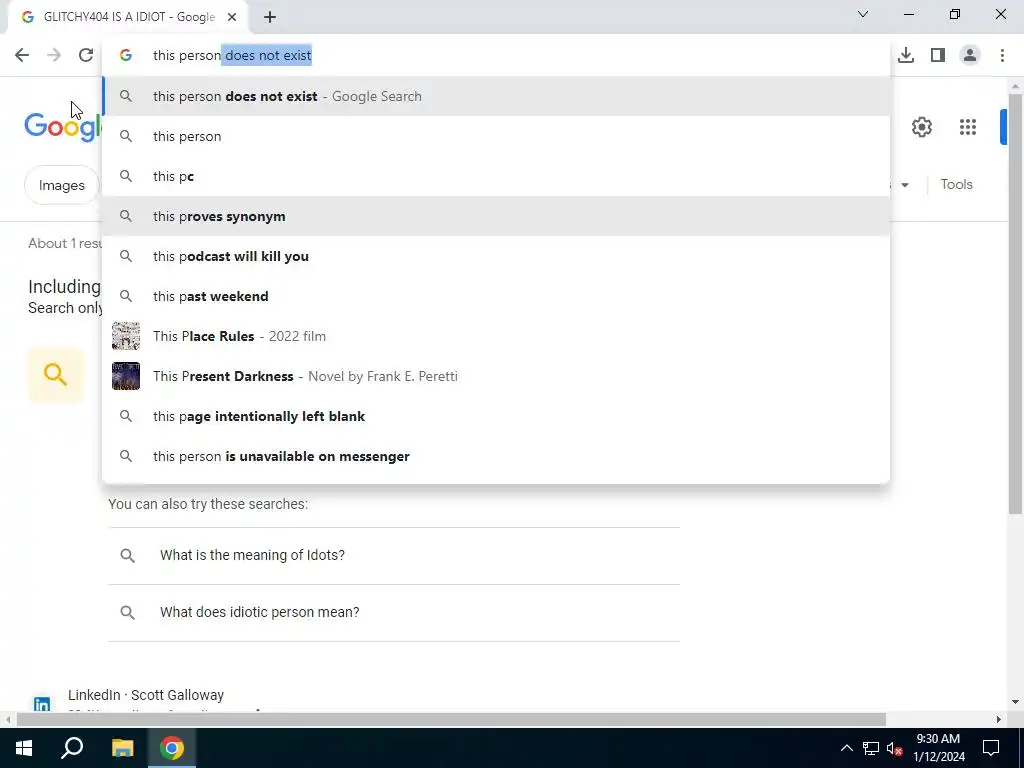Show hidden system tray icons
This screenshot has height=768, width=1024.
(x=846, y=748)
